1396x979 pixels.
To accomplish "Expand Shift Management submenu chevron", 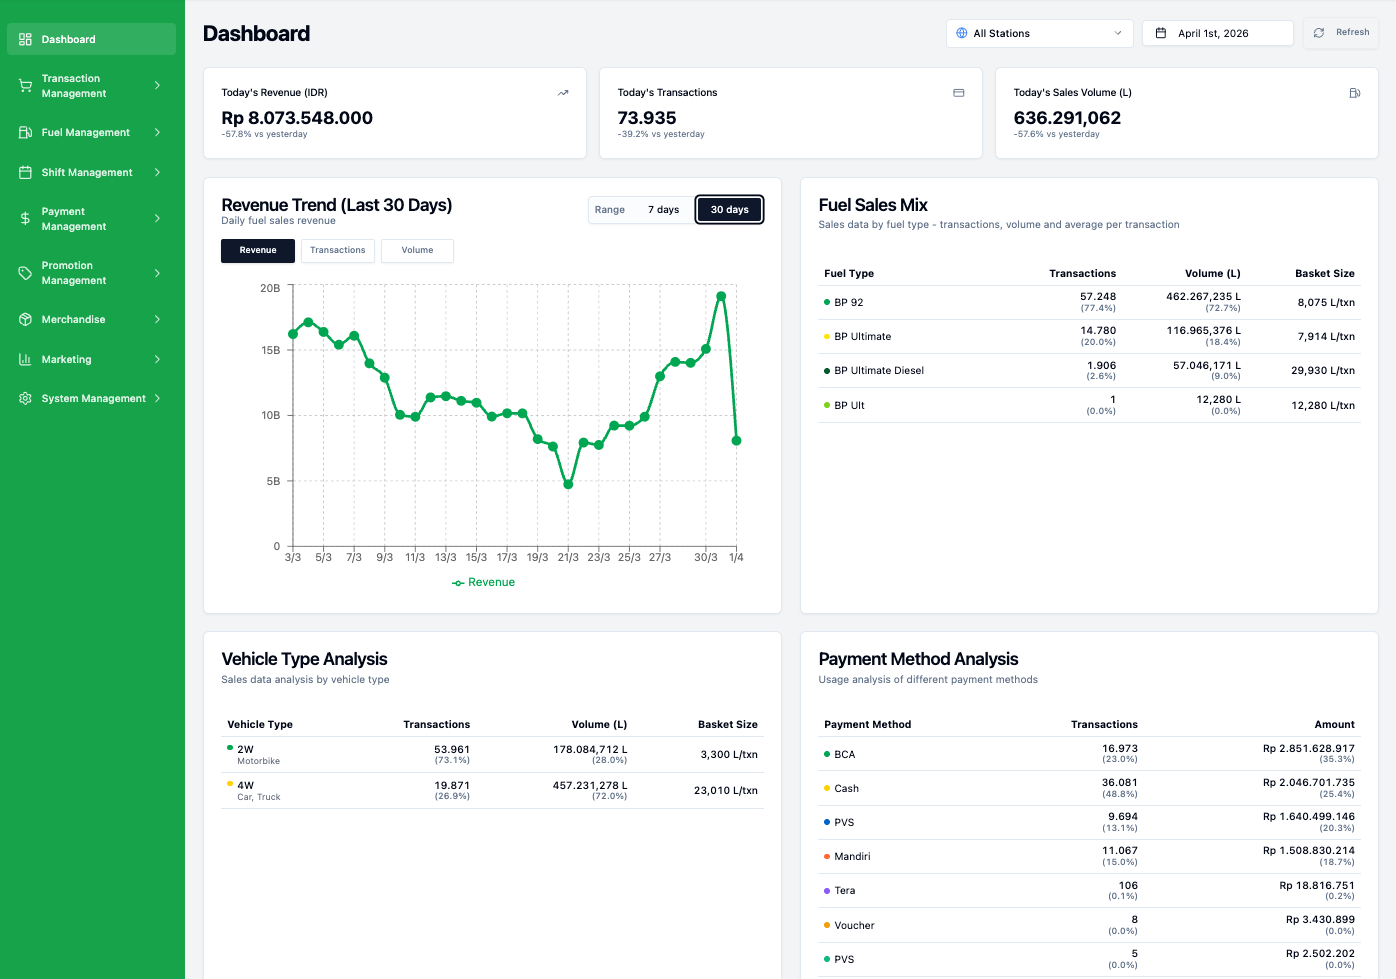I will click(157, 172).
